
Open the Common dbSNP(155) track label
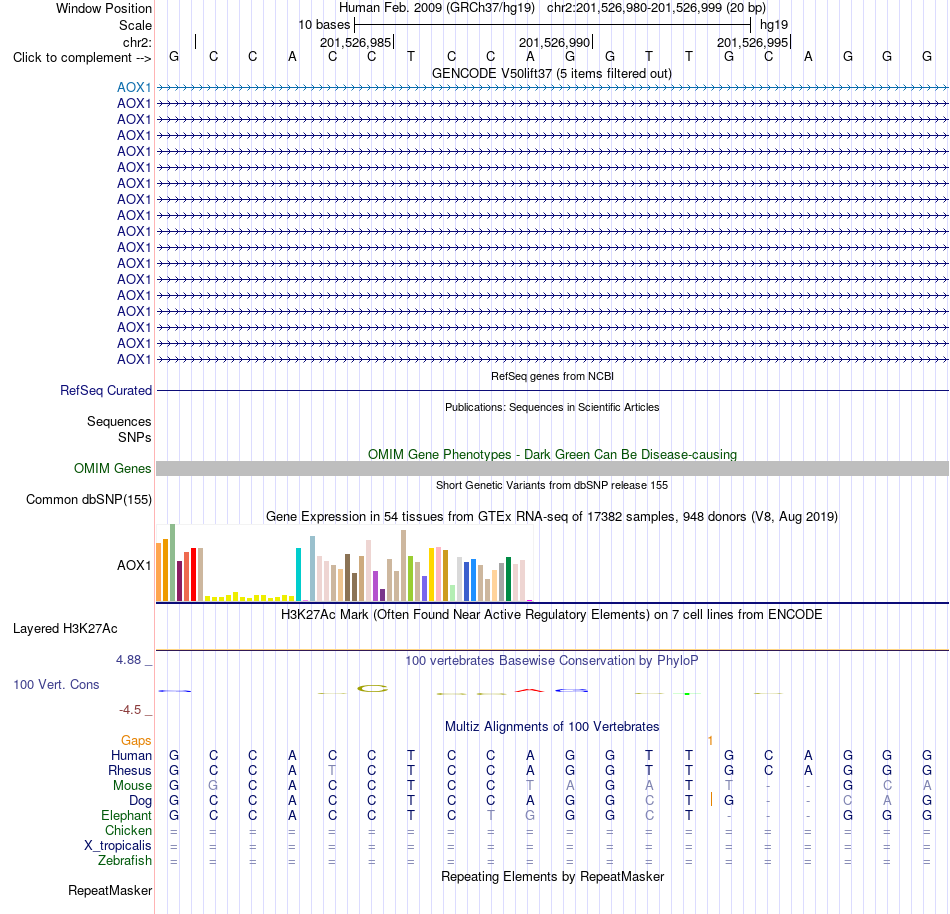[x=88, y=500]
